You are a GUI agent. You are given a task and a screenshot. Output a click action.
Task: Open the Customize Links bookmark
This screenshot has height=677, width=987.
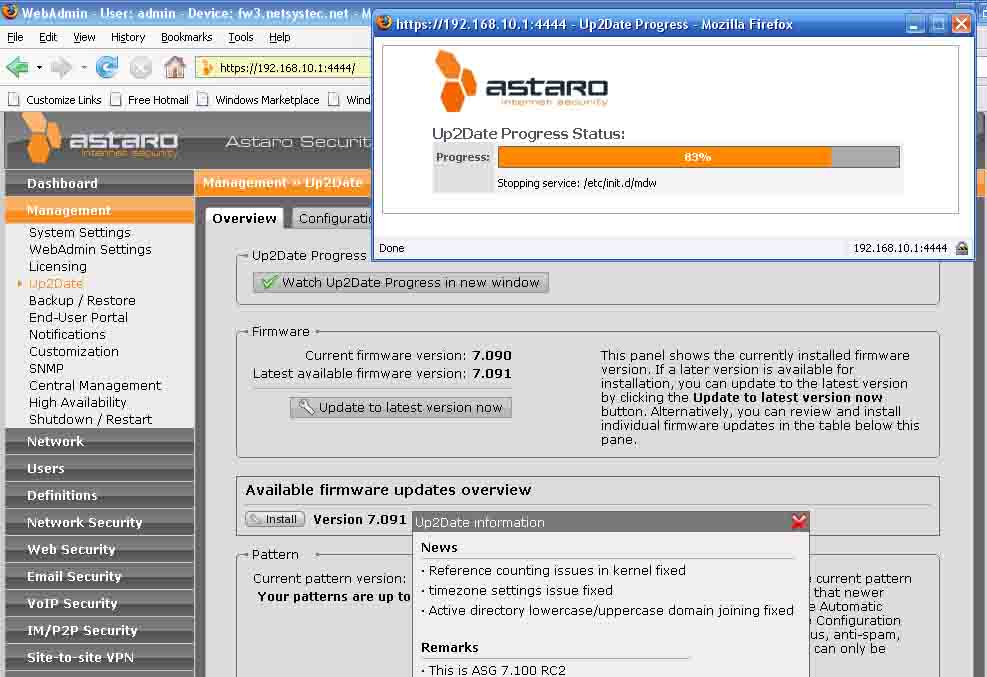coord(55,99)
